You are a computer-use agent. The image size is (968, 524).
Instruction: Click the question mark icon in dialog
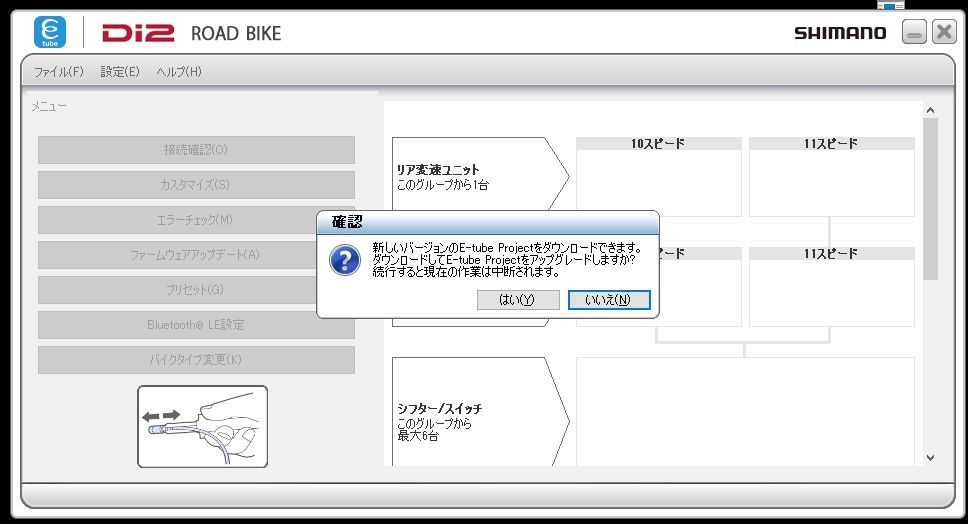tap(344, 260)
